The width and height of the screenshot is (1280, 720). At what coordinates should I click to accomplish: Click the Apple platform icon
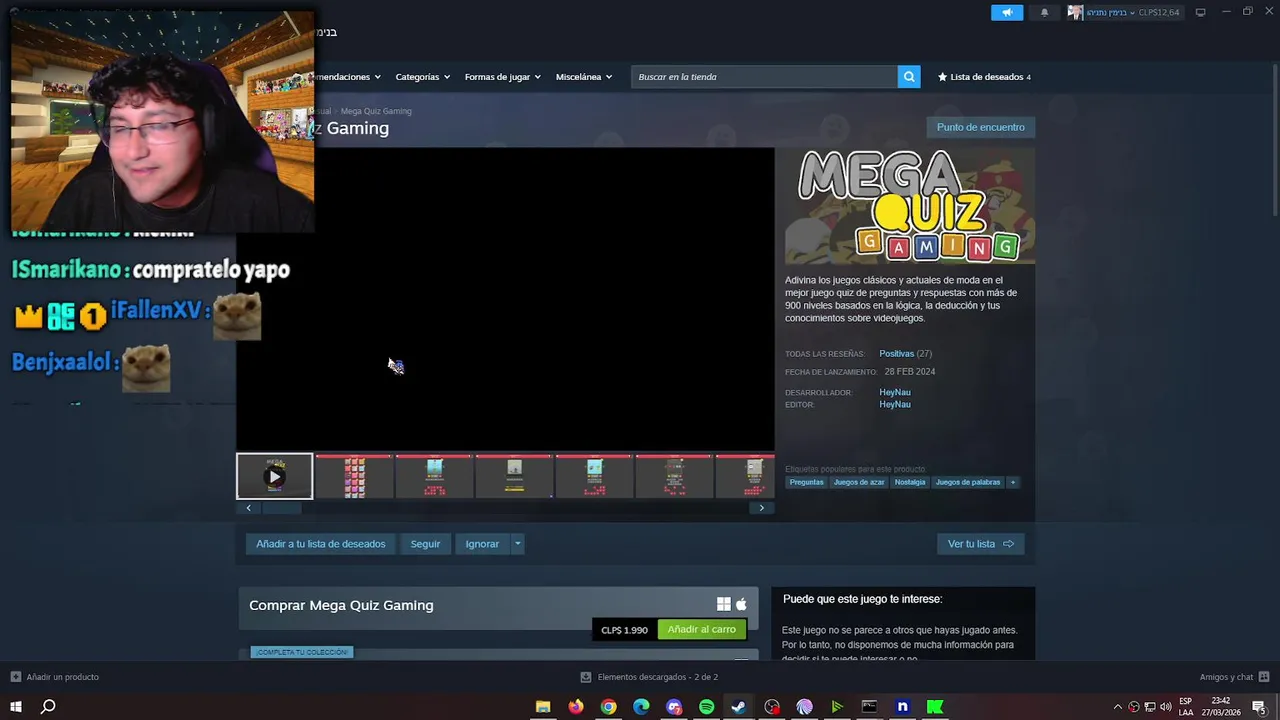[x=741, y=604]
